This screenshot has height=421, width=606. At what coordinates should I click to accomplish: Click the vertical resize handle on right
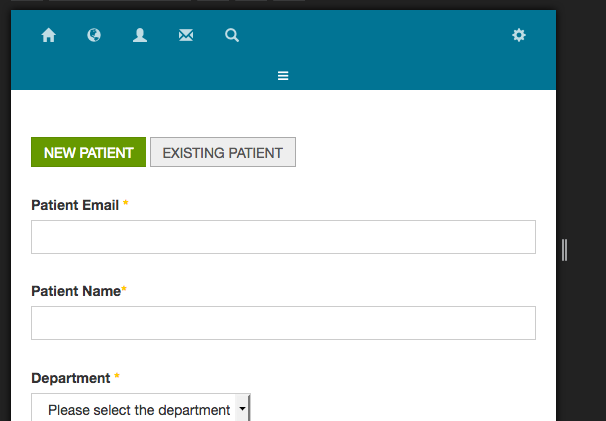(x=565, y=250)
